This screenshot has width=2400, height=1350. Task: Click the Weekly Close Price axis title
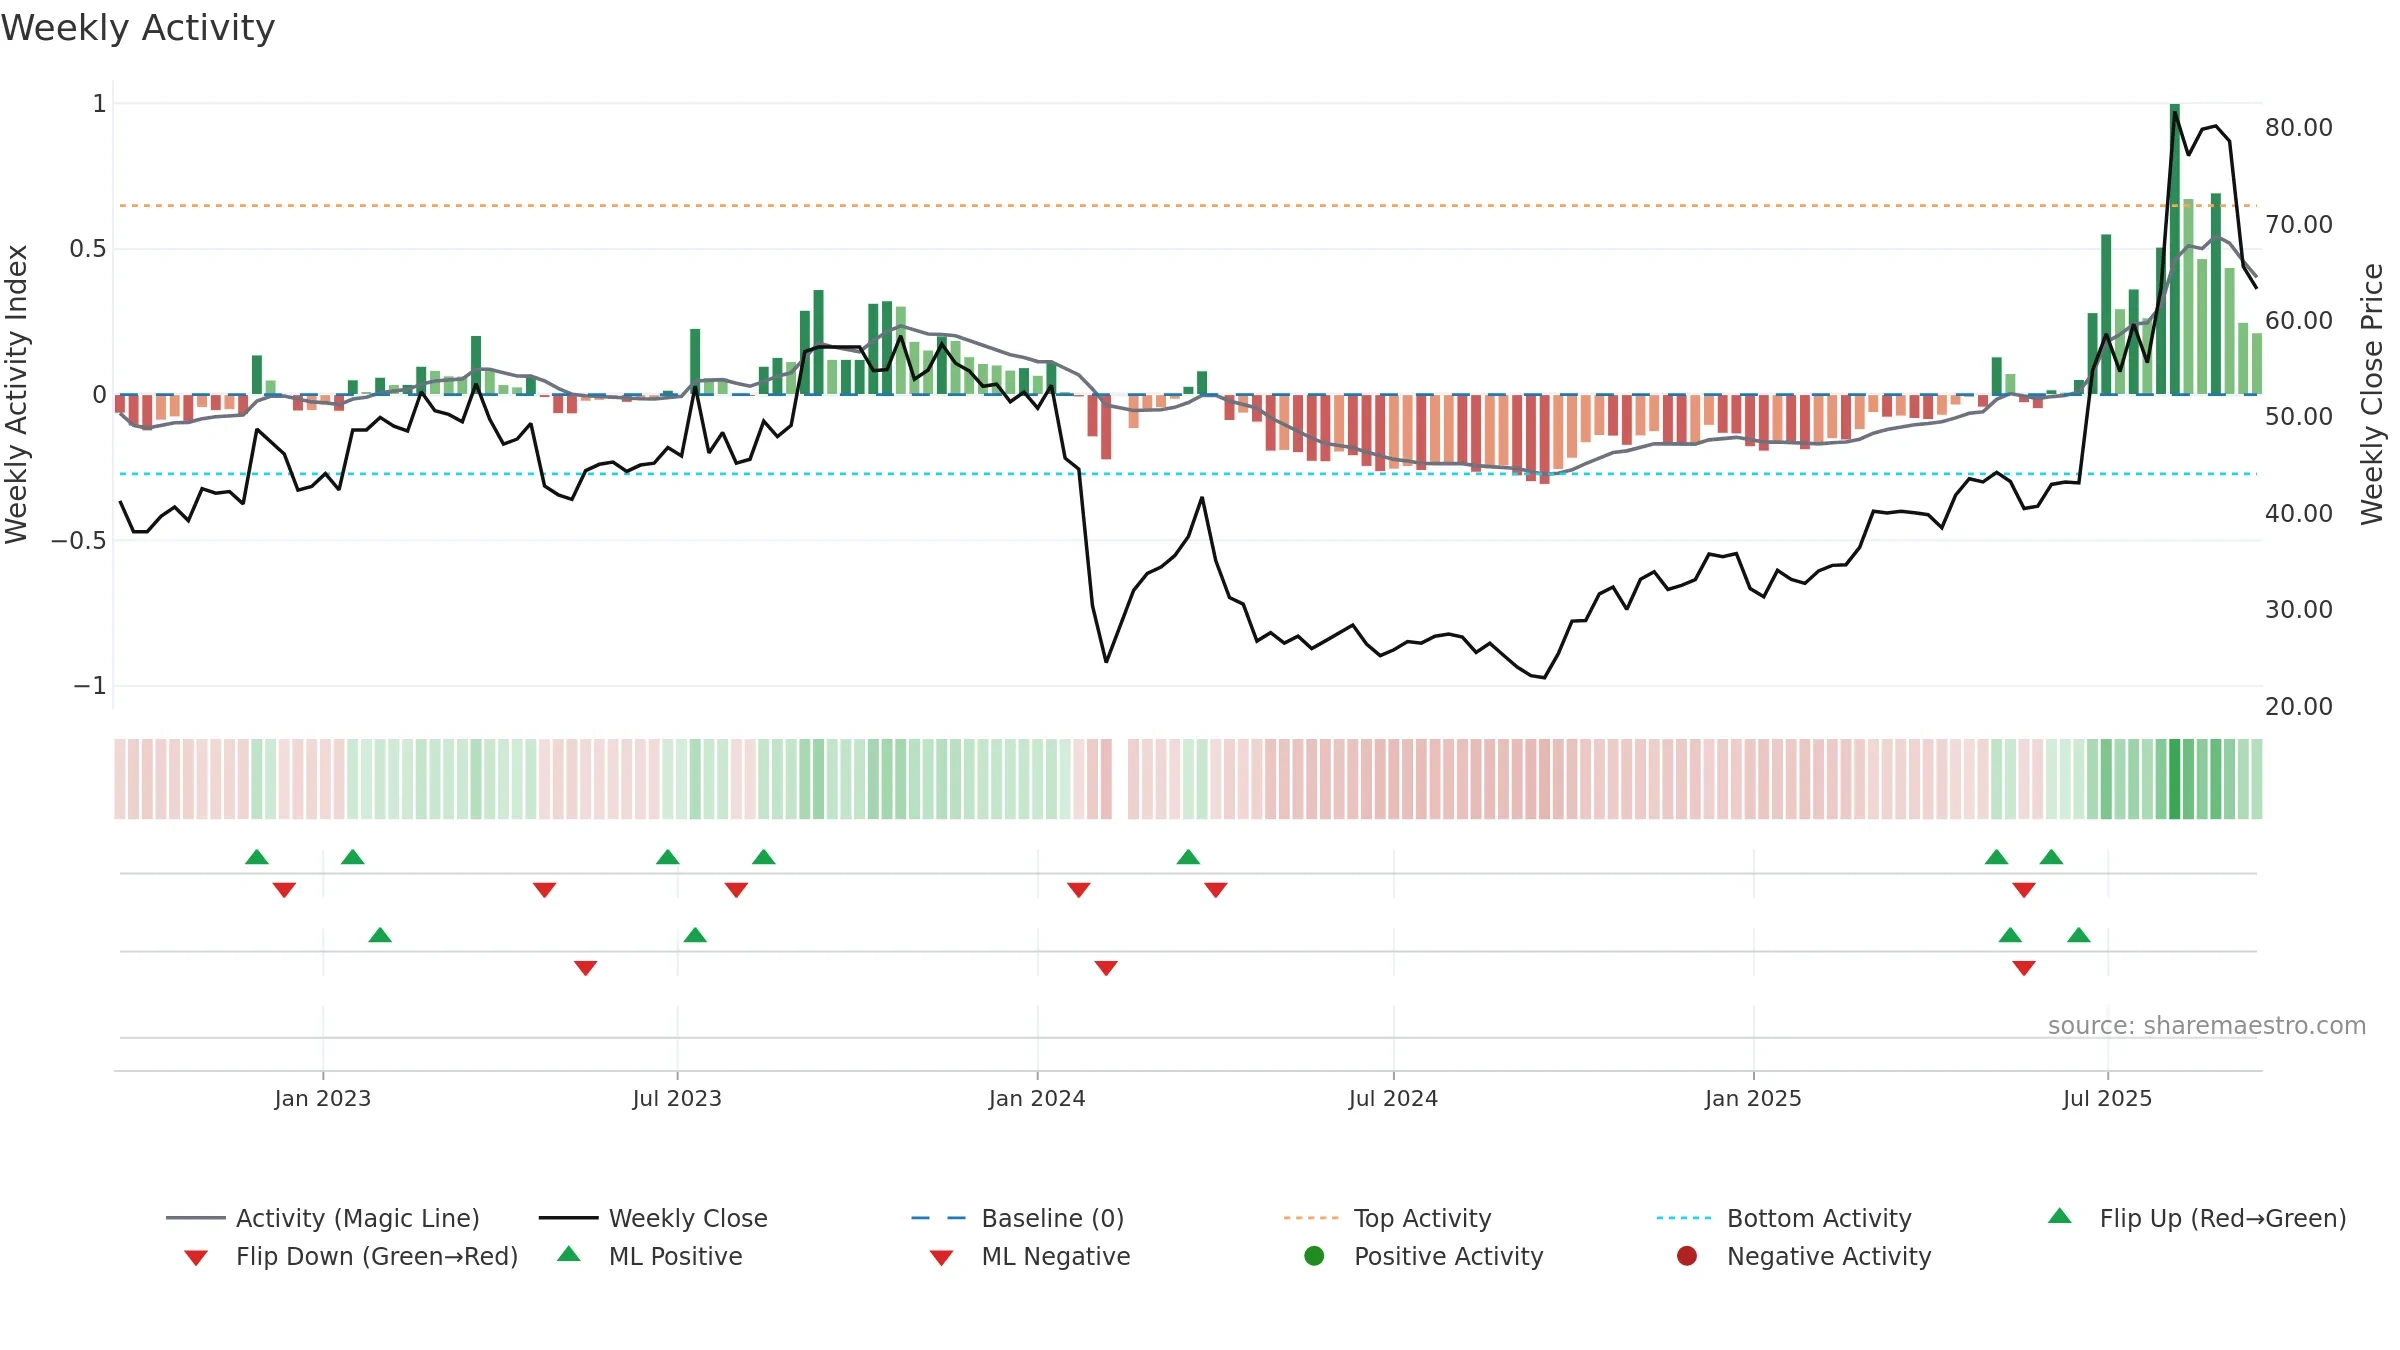pos(2372,394)
